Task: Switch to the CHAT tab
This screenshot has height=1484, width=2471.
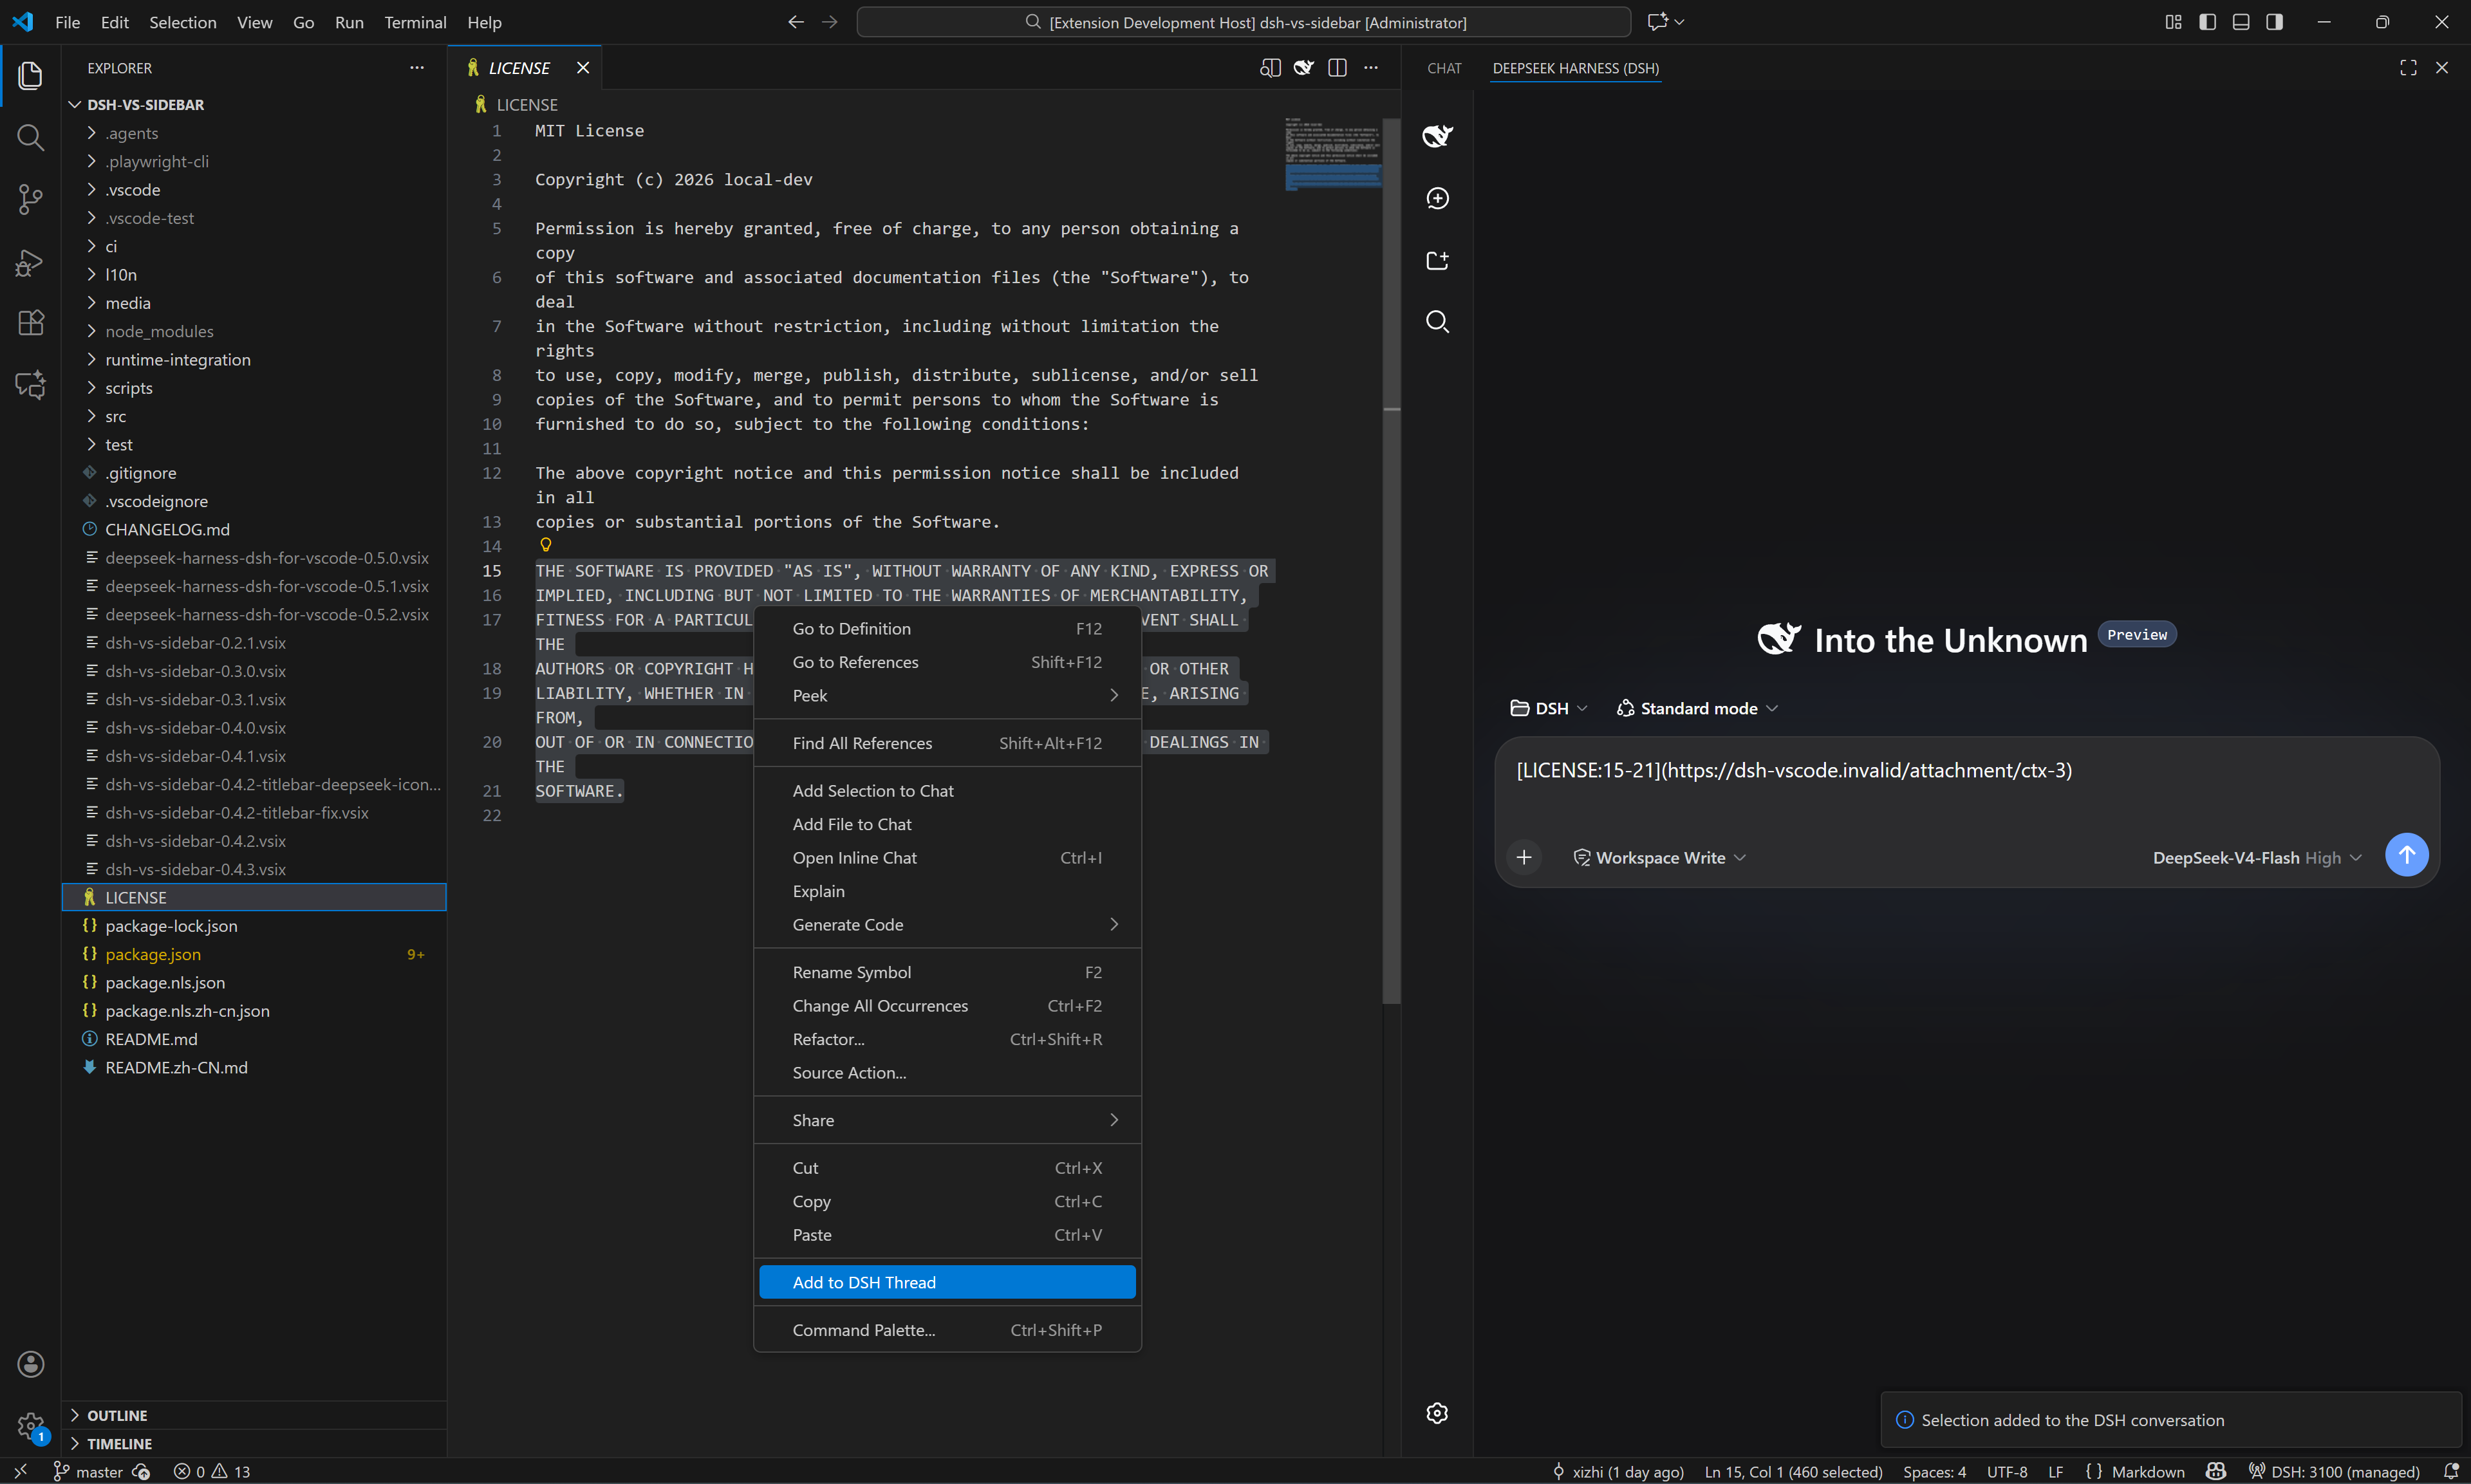Action: tap(1444, 68)
